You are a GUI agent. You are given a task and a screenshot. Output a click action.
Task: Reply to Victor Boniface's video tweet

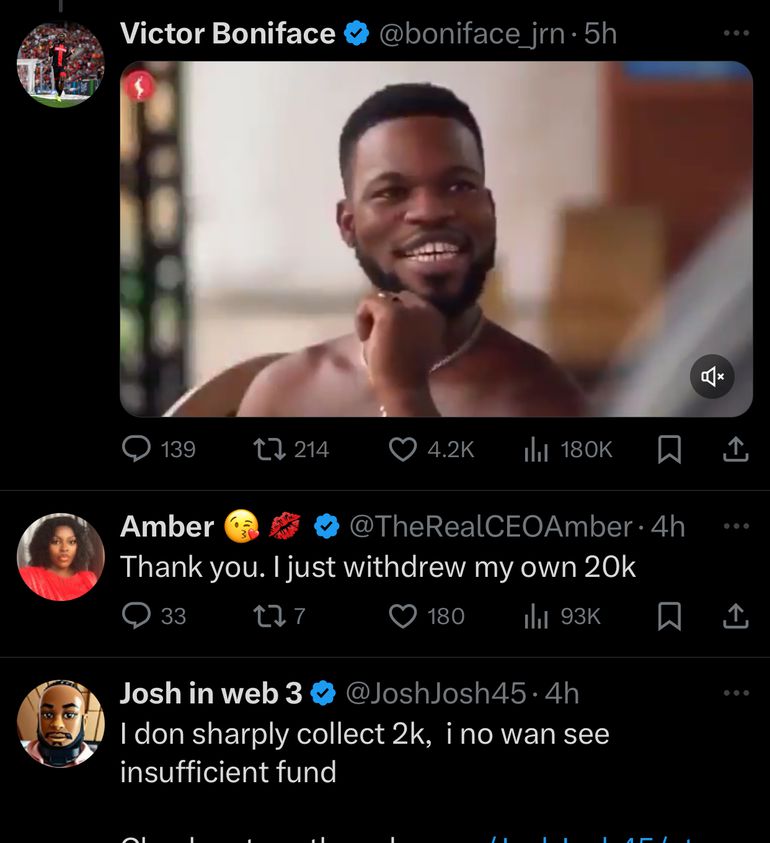(x=136, y=450)
